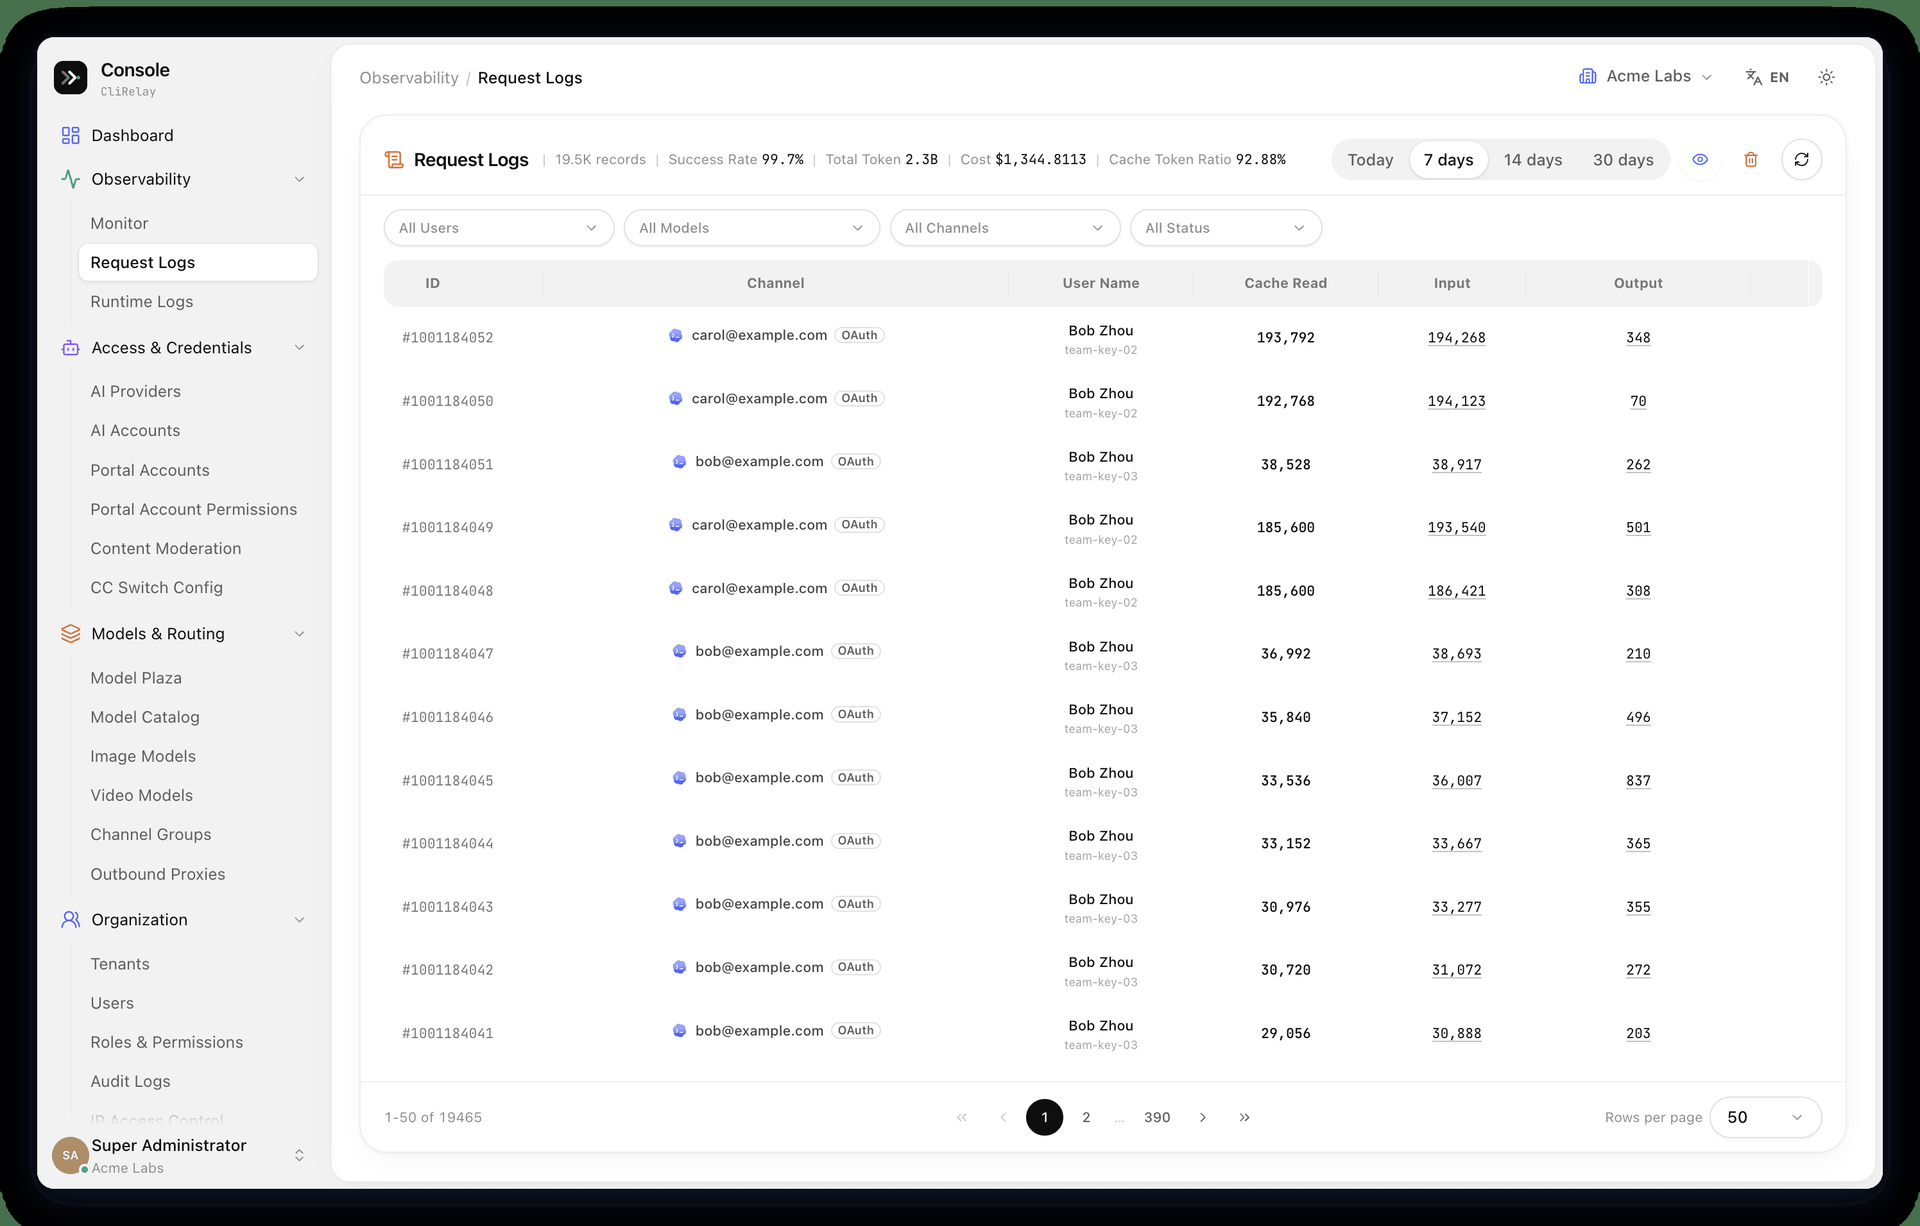The image size is (1920, 1226).
Task: Open the All Channels filter dropdown
Action: click(x=1005, y=228)
